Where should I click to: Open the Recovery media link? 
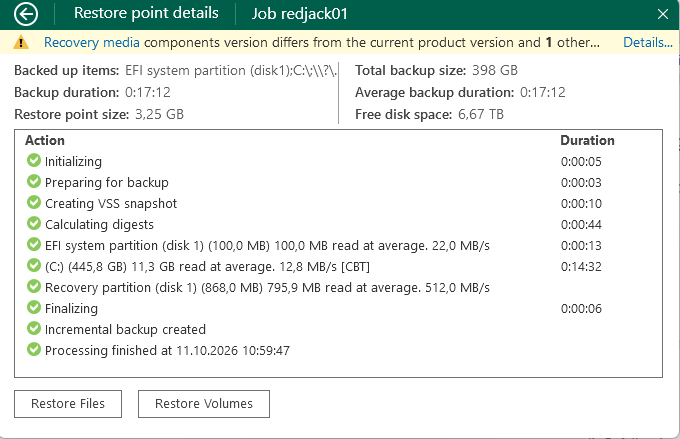(92, 43)
